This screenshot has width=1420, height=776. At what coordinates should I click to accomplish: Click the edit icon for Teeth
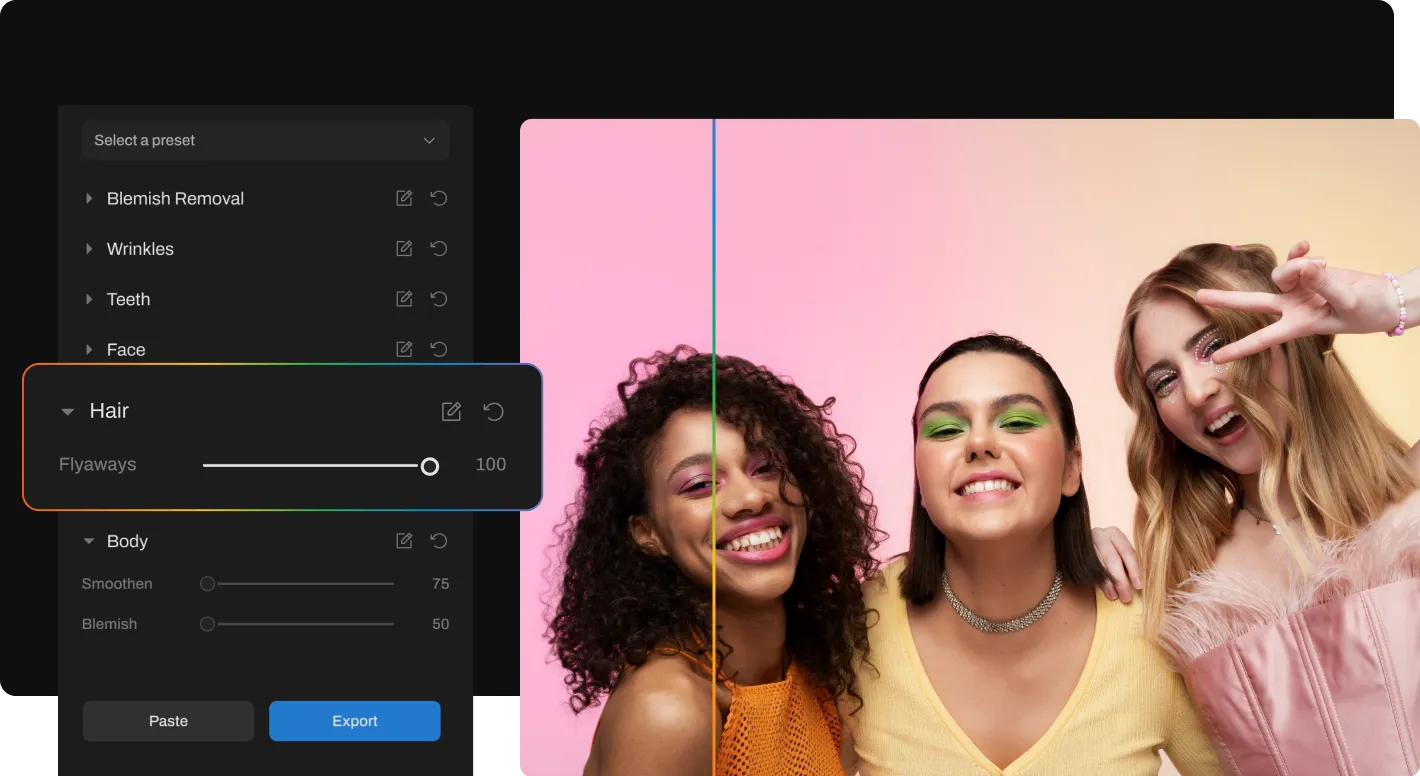pos(404,298)
